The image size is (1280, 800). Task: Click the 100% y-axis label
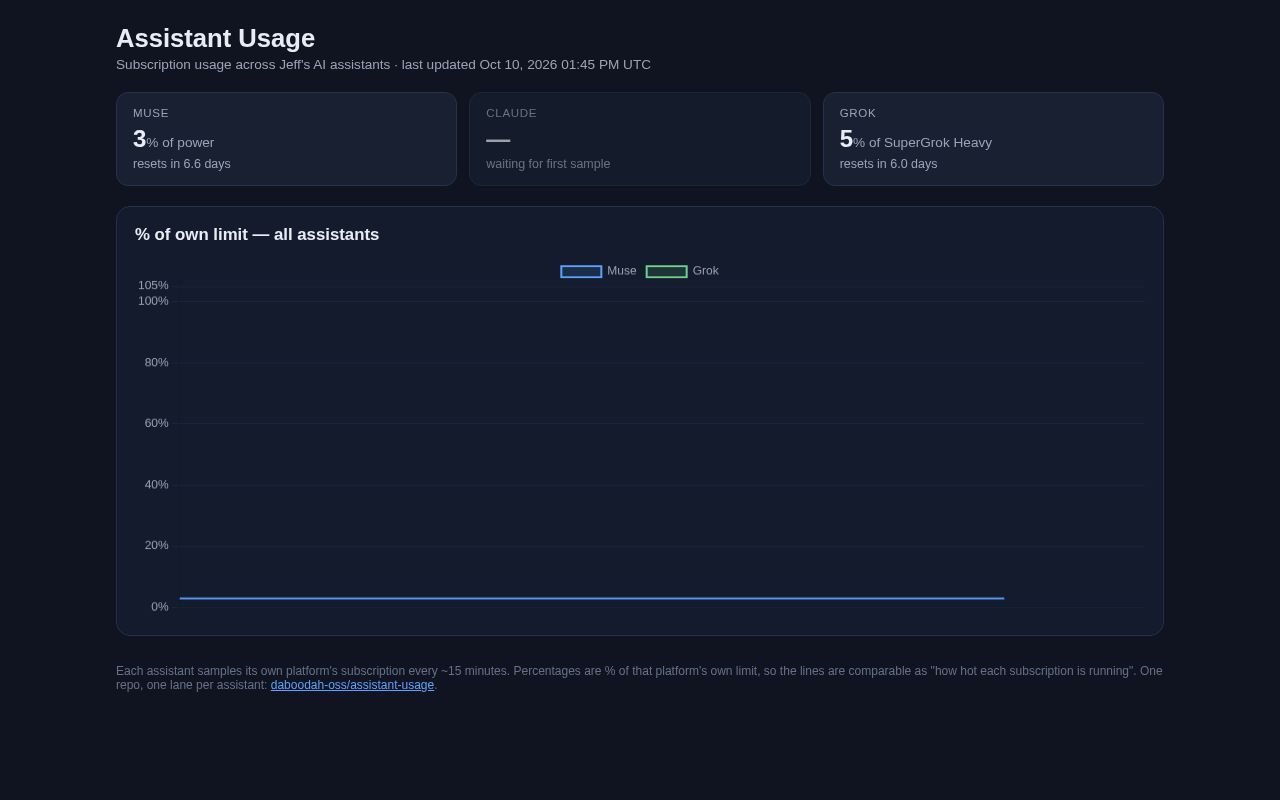tap(153, 301)
